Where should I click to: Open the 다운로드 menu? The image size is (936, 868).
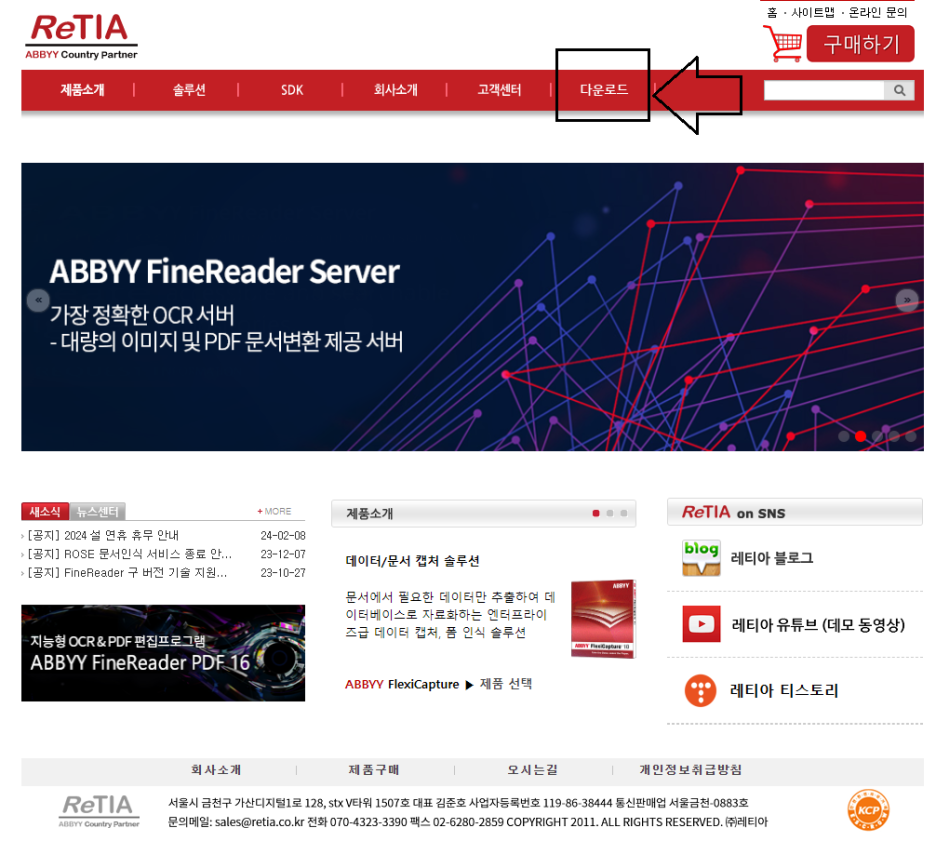pyautogui.click(x=604, y=90)
